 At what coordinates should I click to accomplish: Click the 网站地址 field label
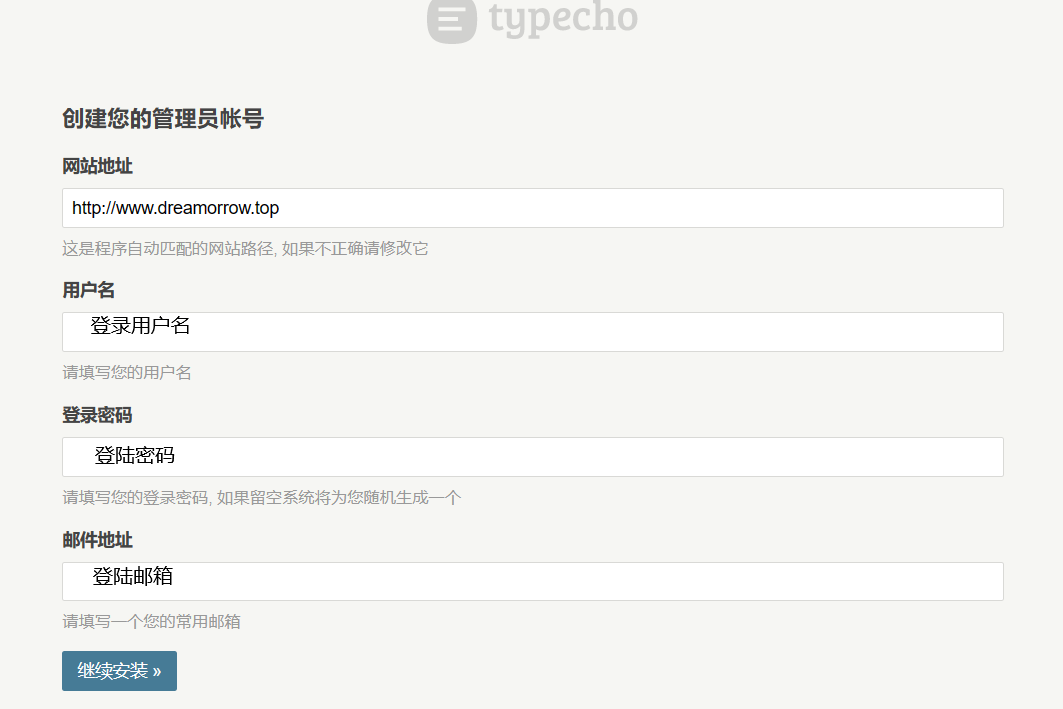coord(97,166)
